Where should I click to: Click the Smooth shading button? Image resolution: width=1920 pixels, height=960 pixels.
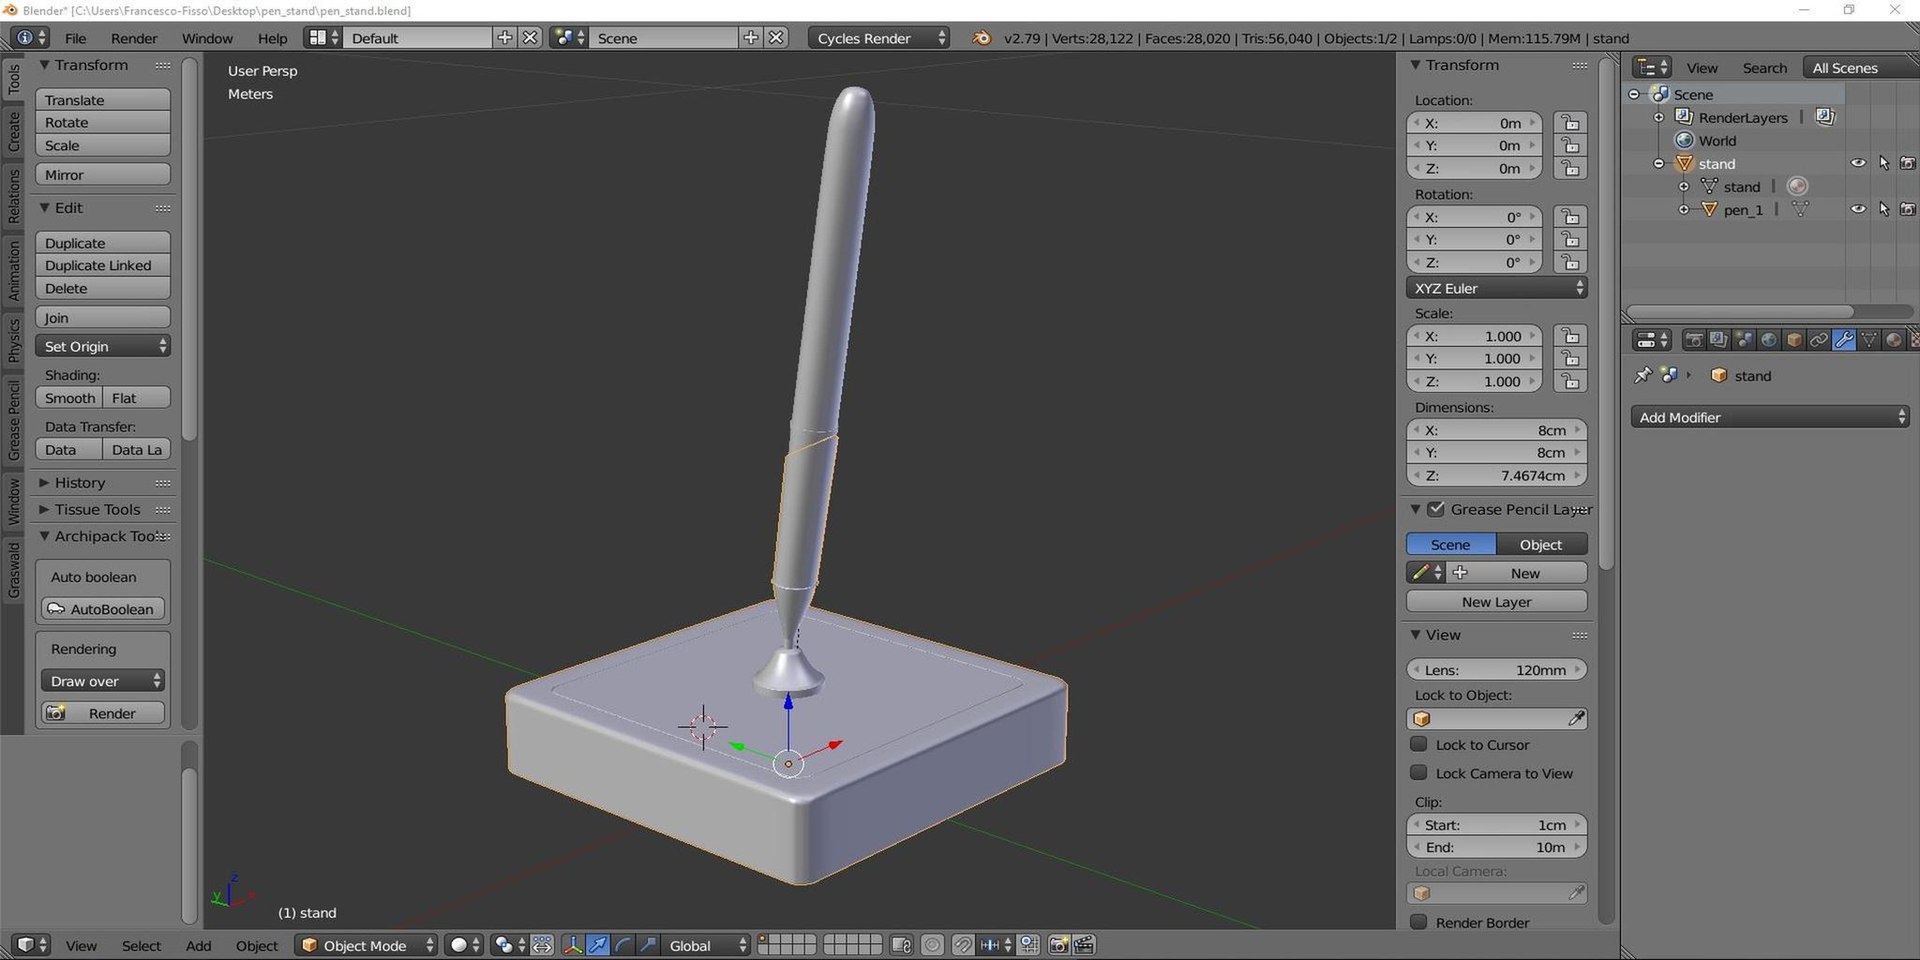pyautogui.click(x=69, y=398)
